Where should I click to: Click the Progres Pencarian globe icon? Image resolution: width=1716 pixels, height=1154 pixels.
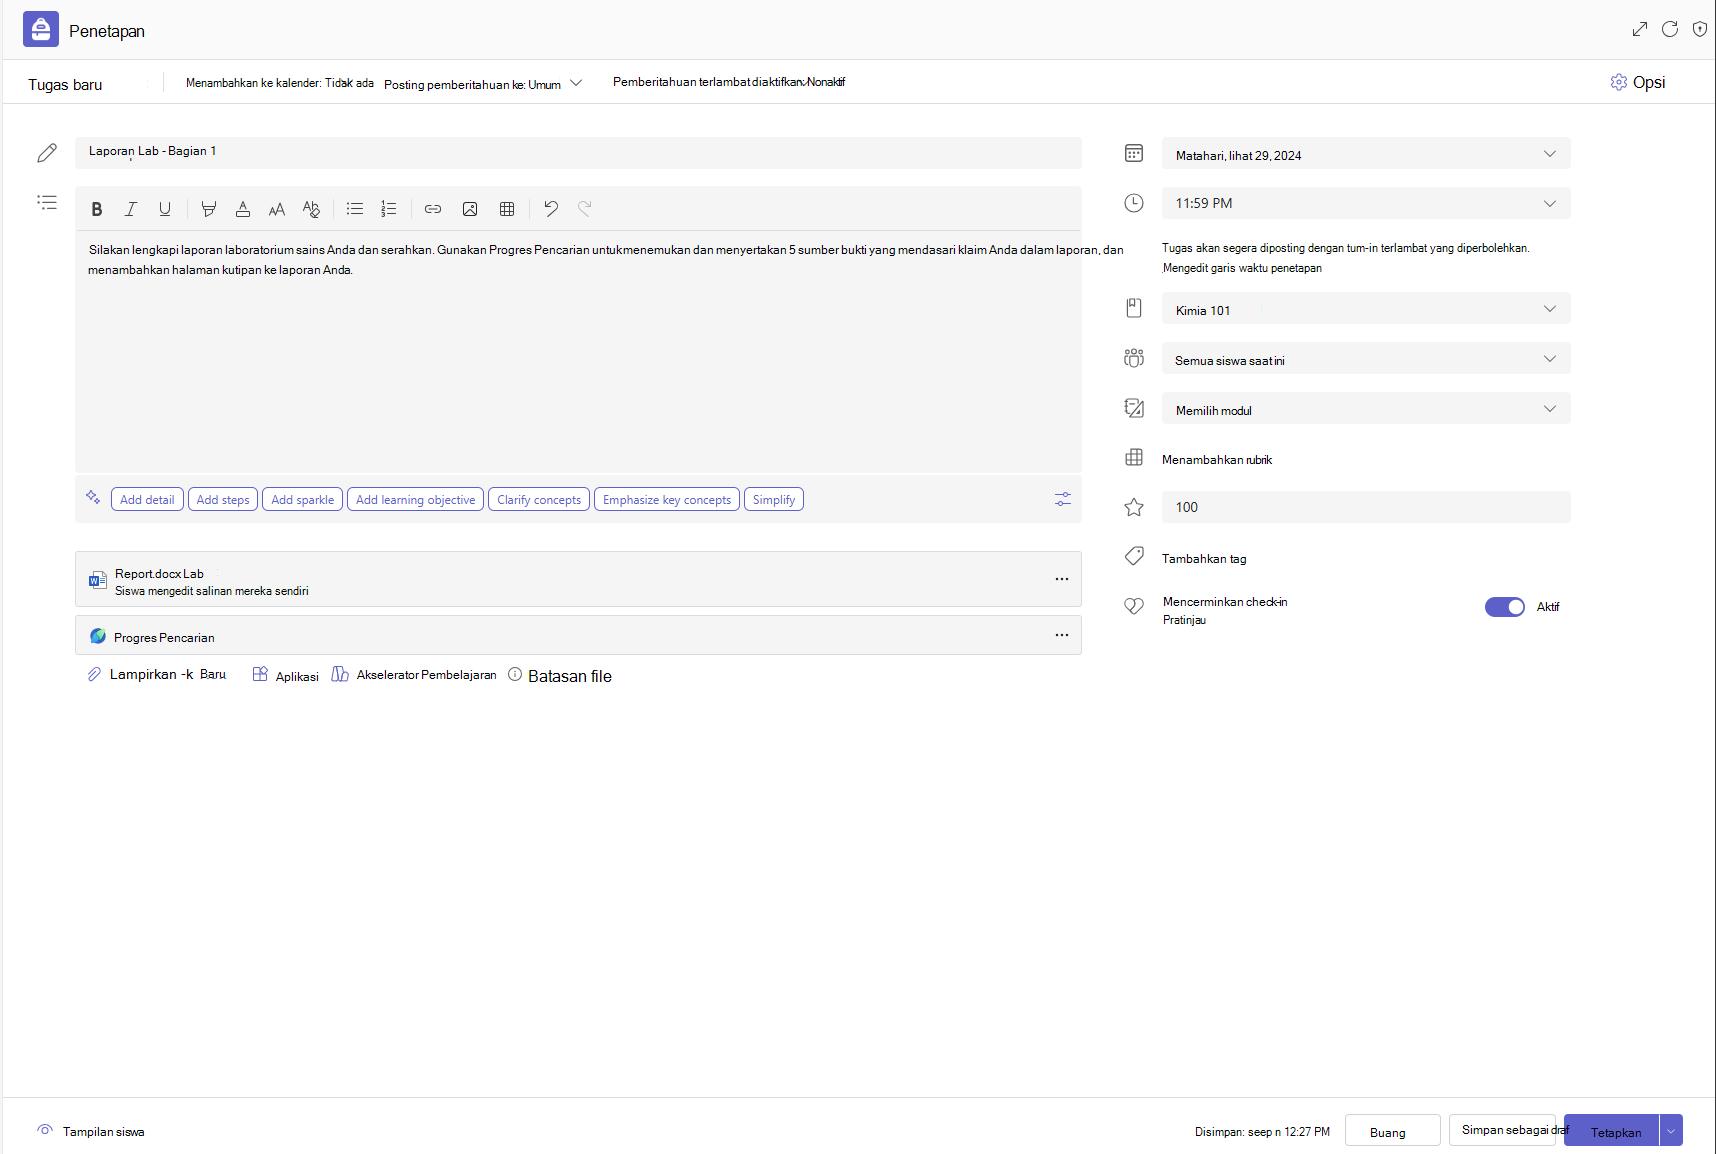[98, 636]
